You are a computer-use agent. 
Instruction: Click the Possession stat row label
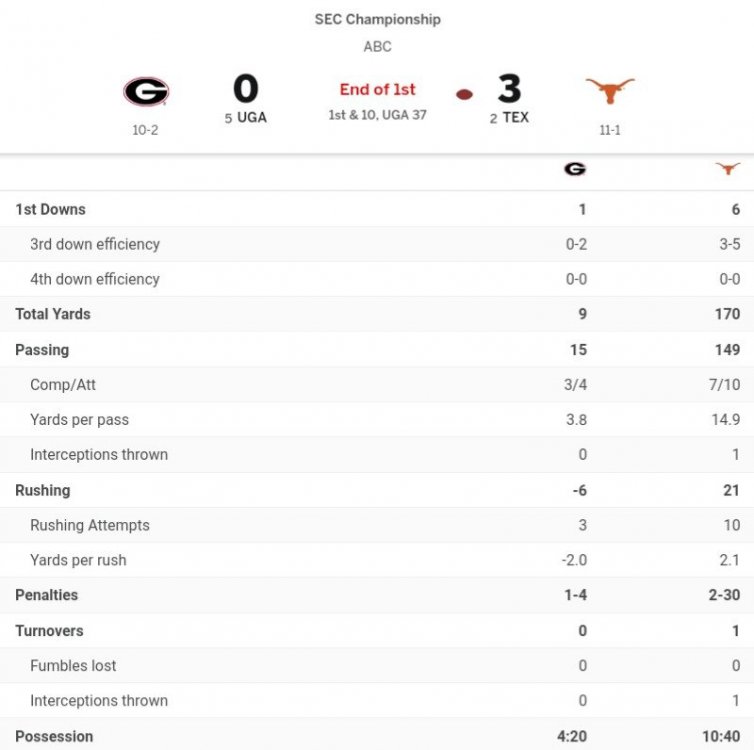(54, 736)
